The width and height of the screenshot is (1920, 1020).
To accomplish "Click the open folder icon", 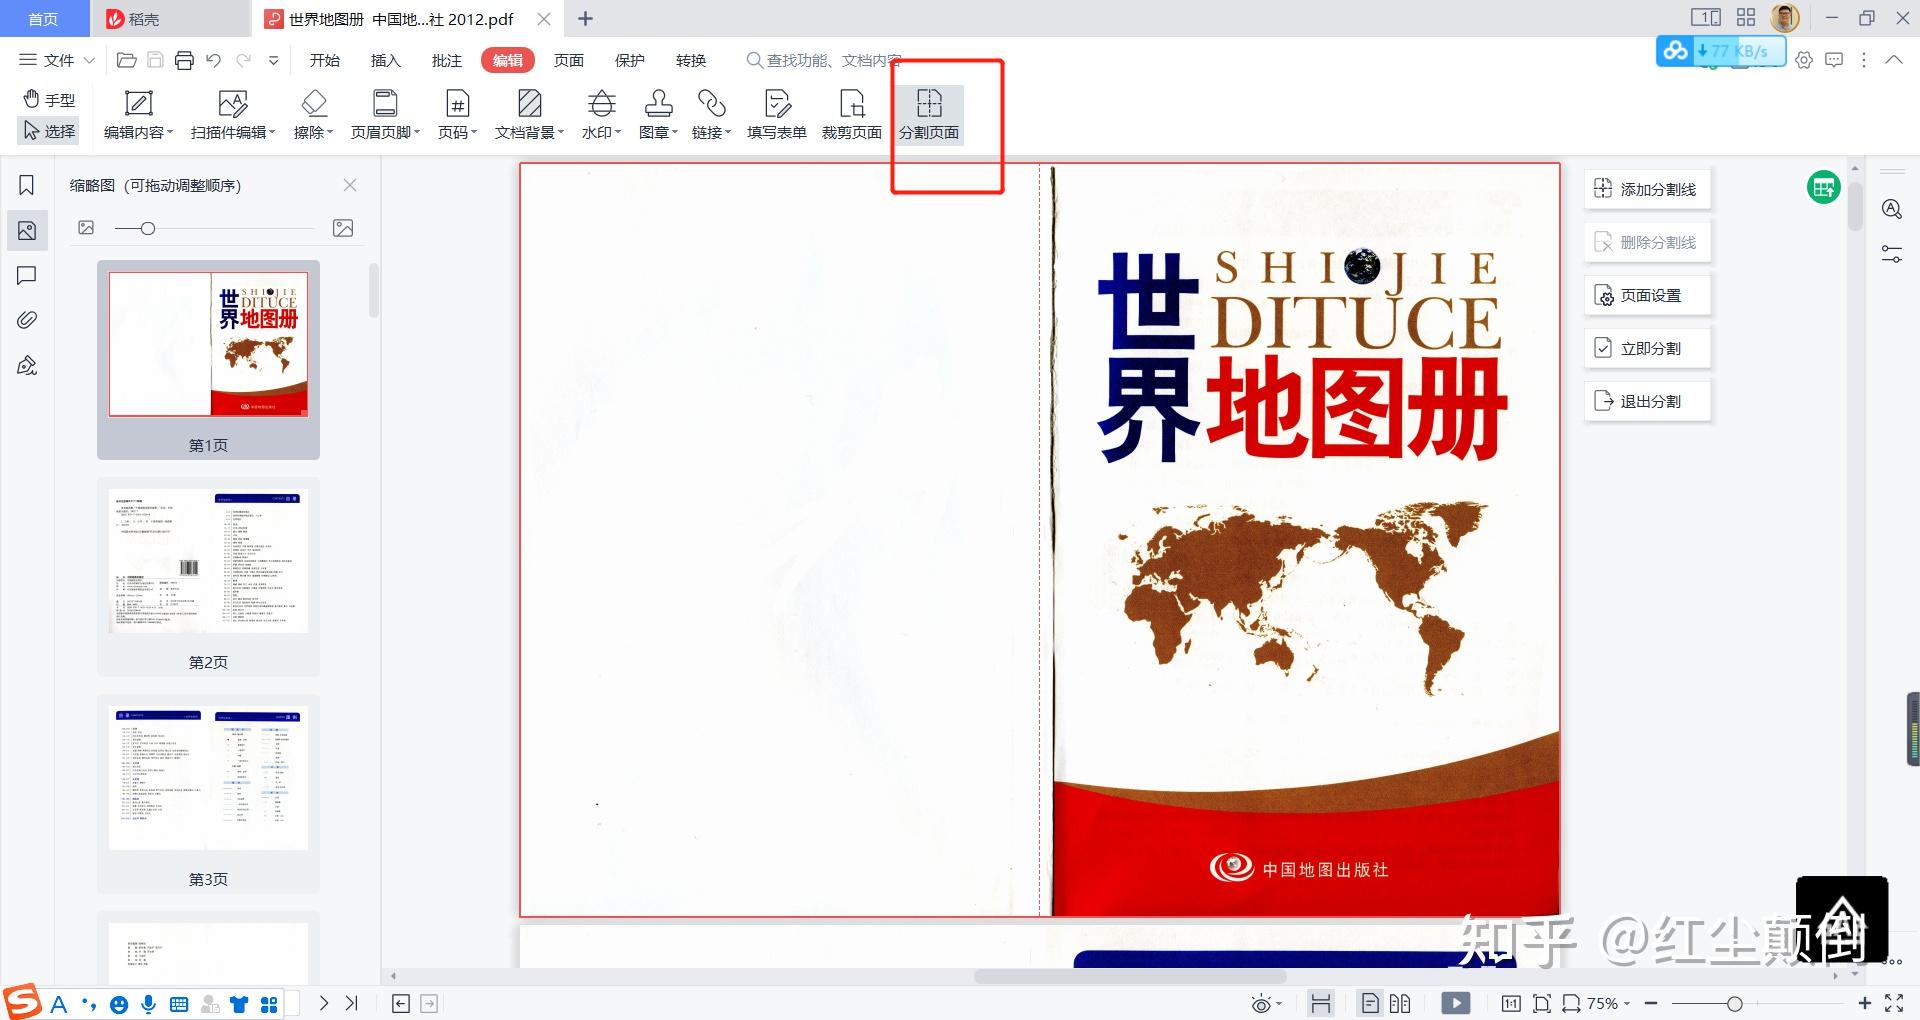I will pos(127,60).
